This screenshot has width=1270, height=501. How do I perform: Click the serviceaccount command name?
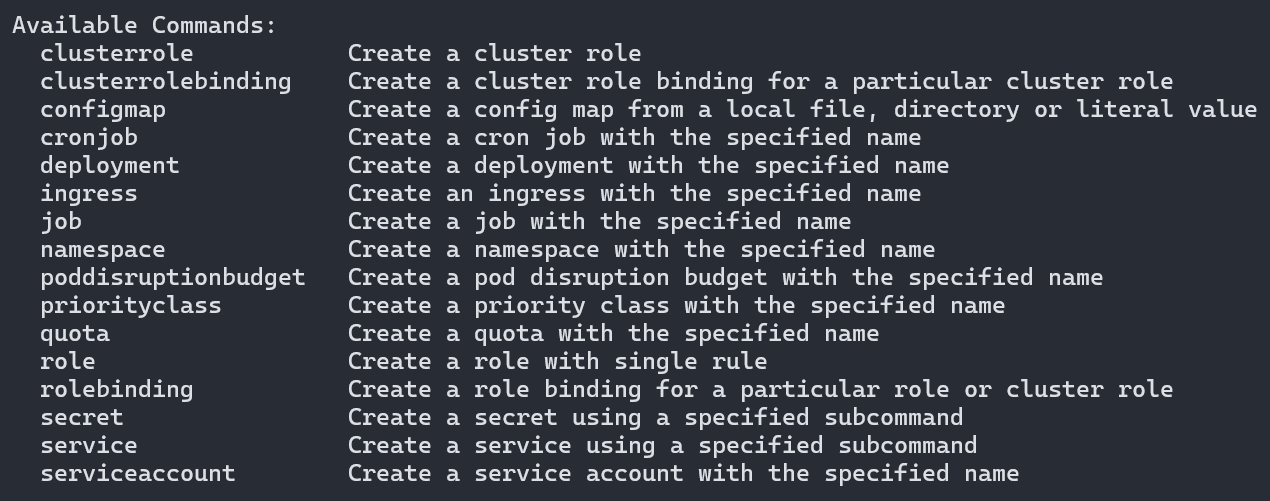pyautogui.click(x=137, y=473)
